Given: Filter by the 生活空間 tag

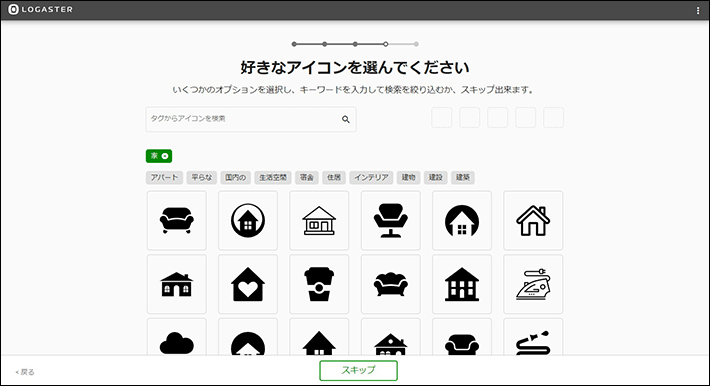Looking at the screenshot, I should tap(273, 177).
